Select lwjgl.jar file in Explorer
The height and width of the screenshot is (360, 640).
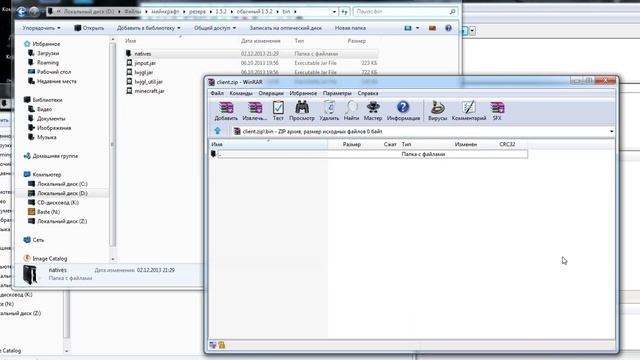click(144, 72)
